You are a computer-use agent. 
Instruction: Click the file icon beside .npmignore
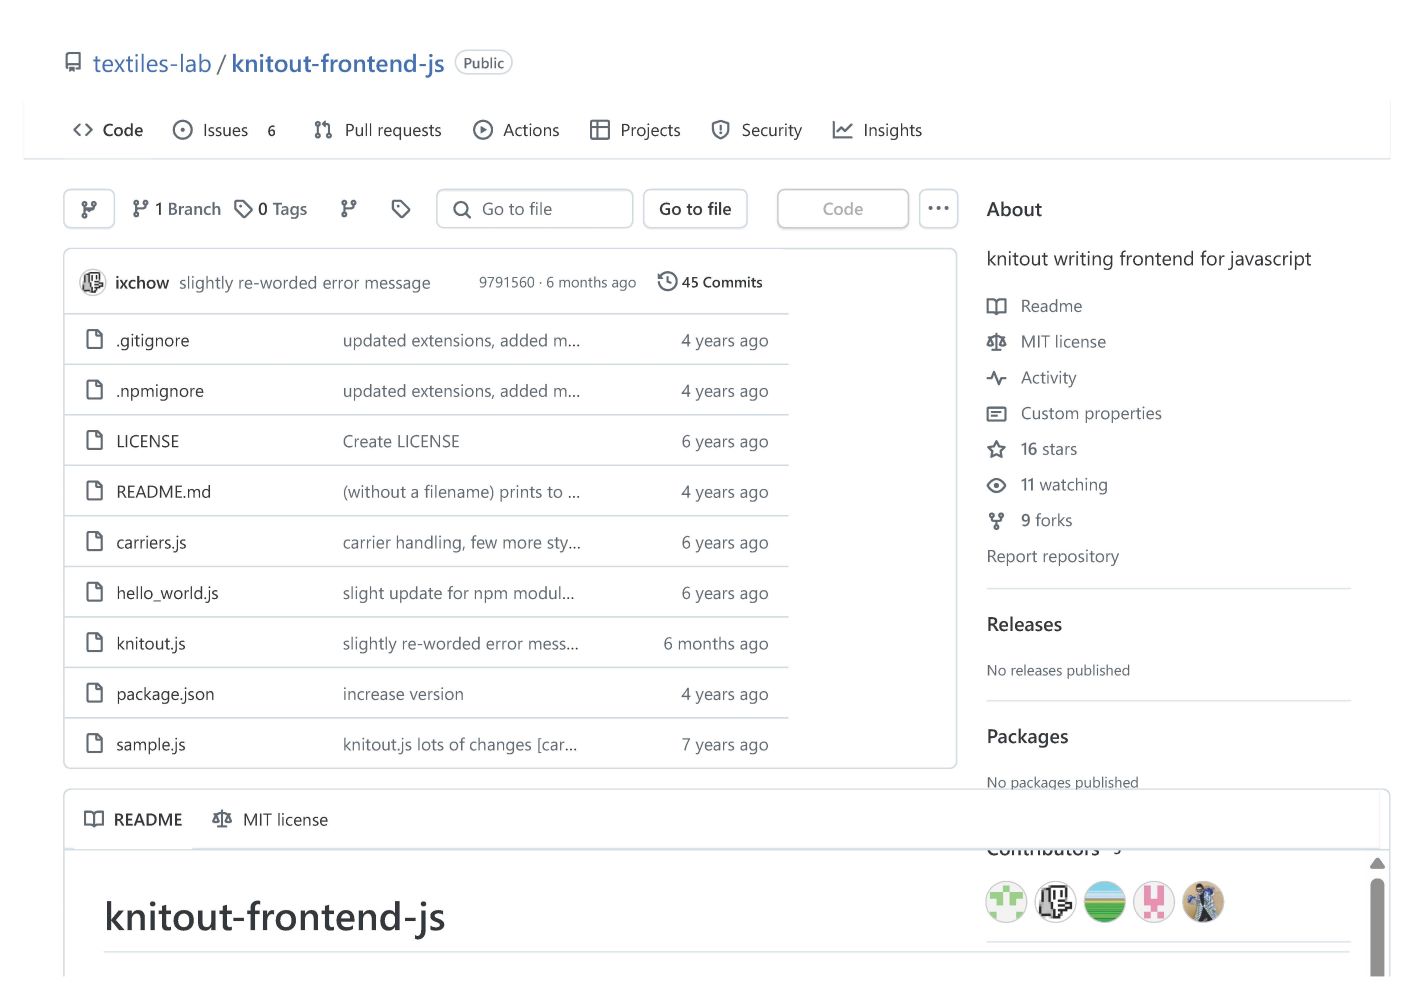(x=95, y=390)
